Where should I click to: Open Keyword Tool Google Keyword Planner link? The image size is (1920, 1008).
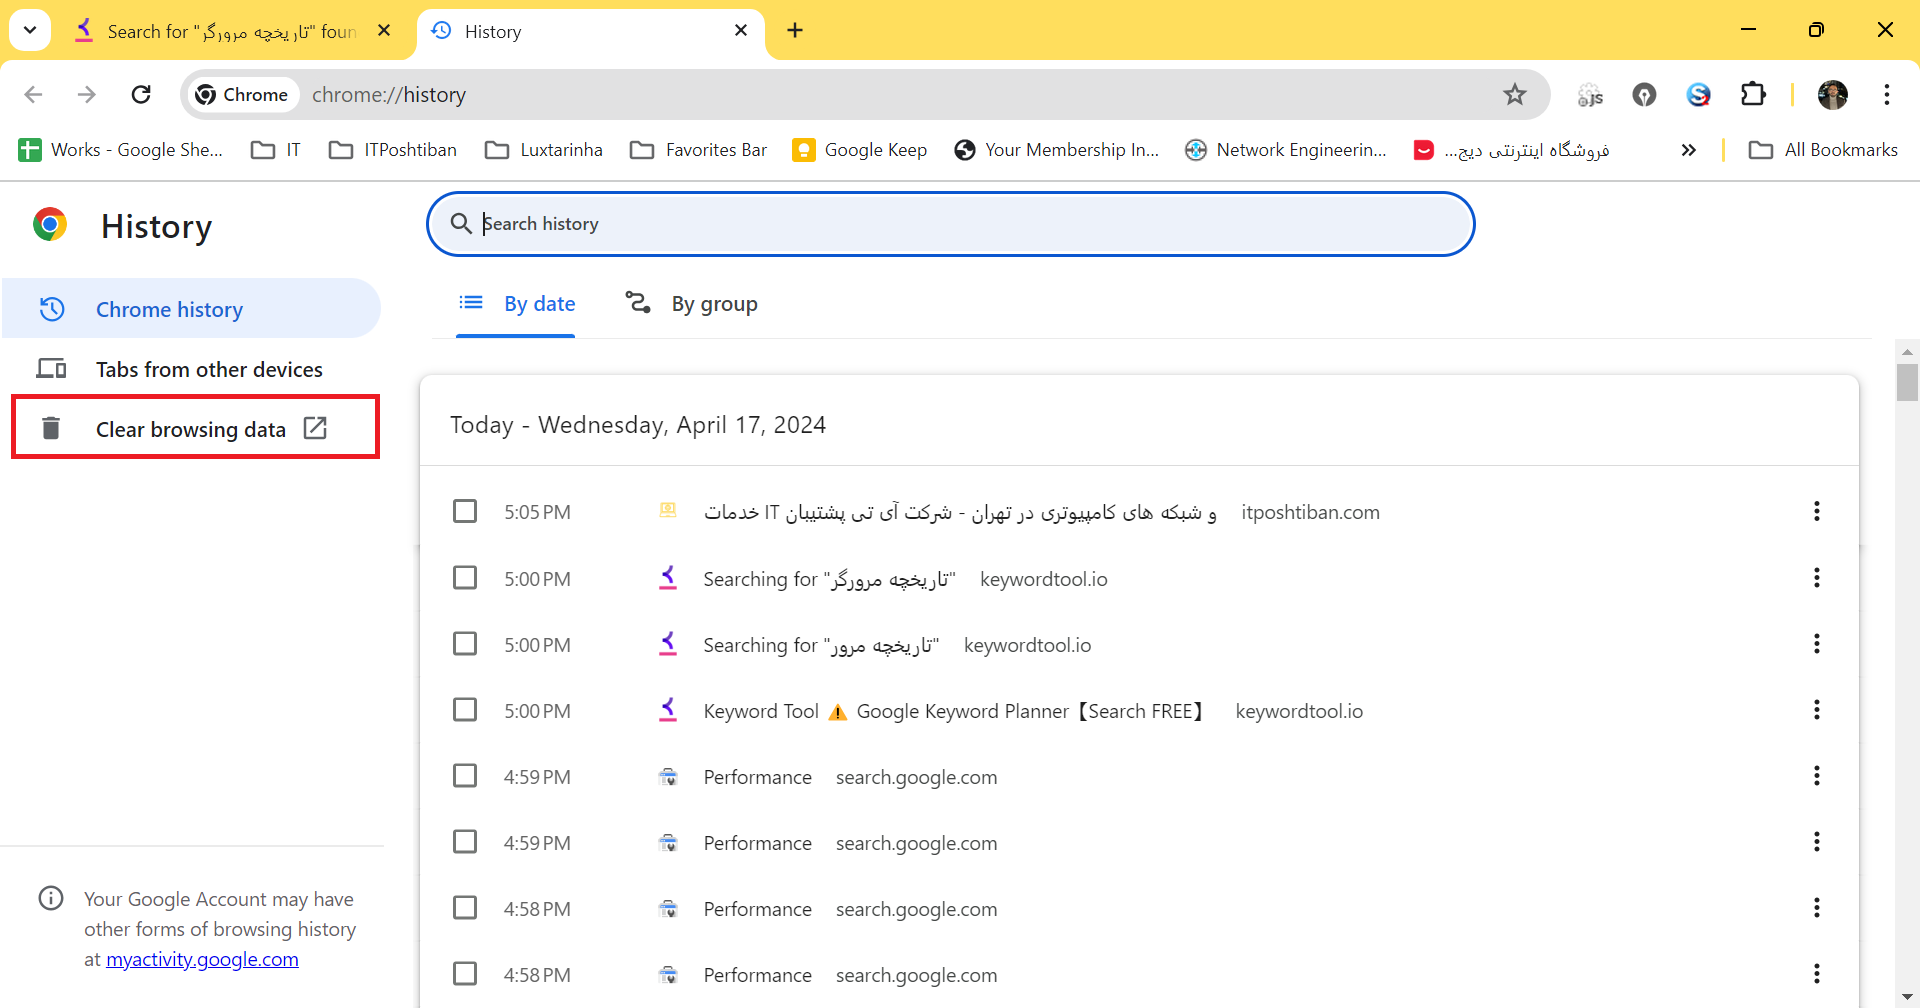pos(953,711)
